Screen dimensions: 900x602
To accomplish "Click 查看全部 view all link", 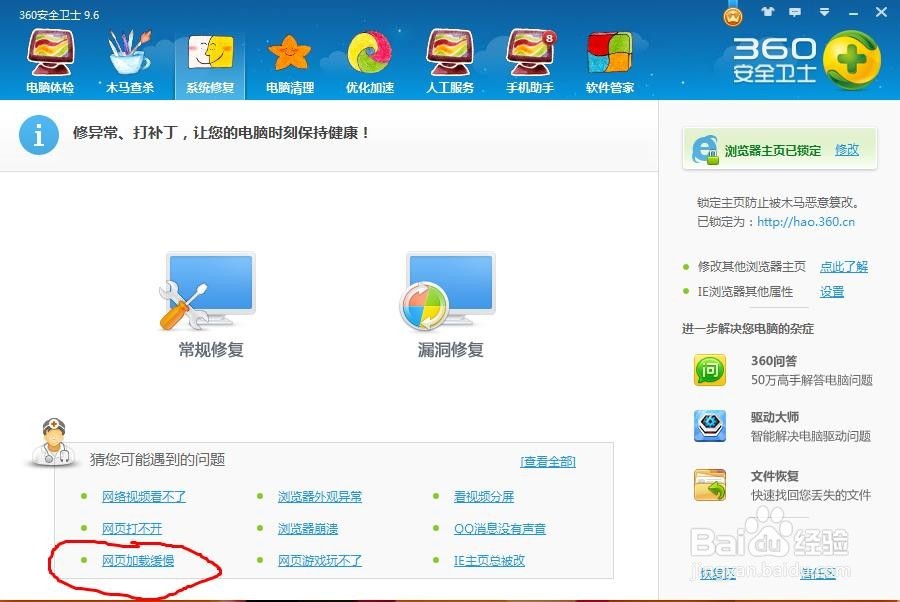I will tap(548, 461).
